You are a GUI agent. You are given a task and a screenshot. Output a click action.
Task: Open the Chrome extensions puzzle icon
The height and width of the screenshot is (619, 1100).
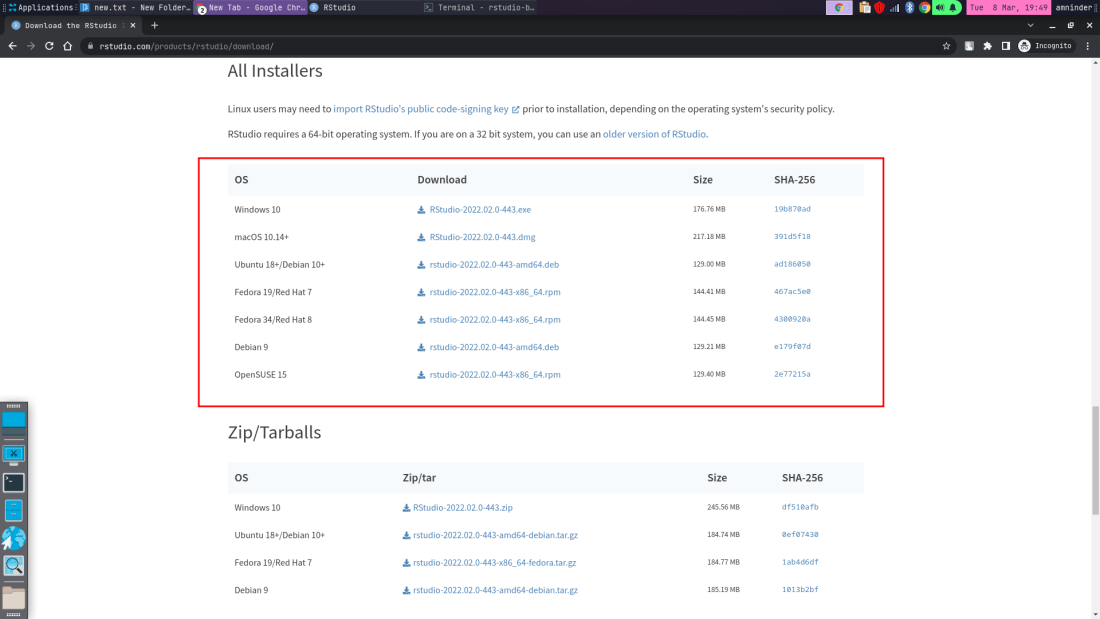[988, 46]
